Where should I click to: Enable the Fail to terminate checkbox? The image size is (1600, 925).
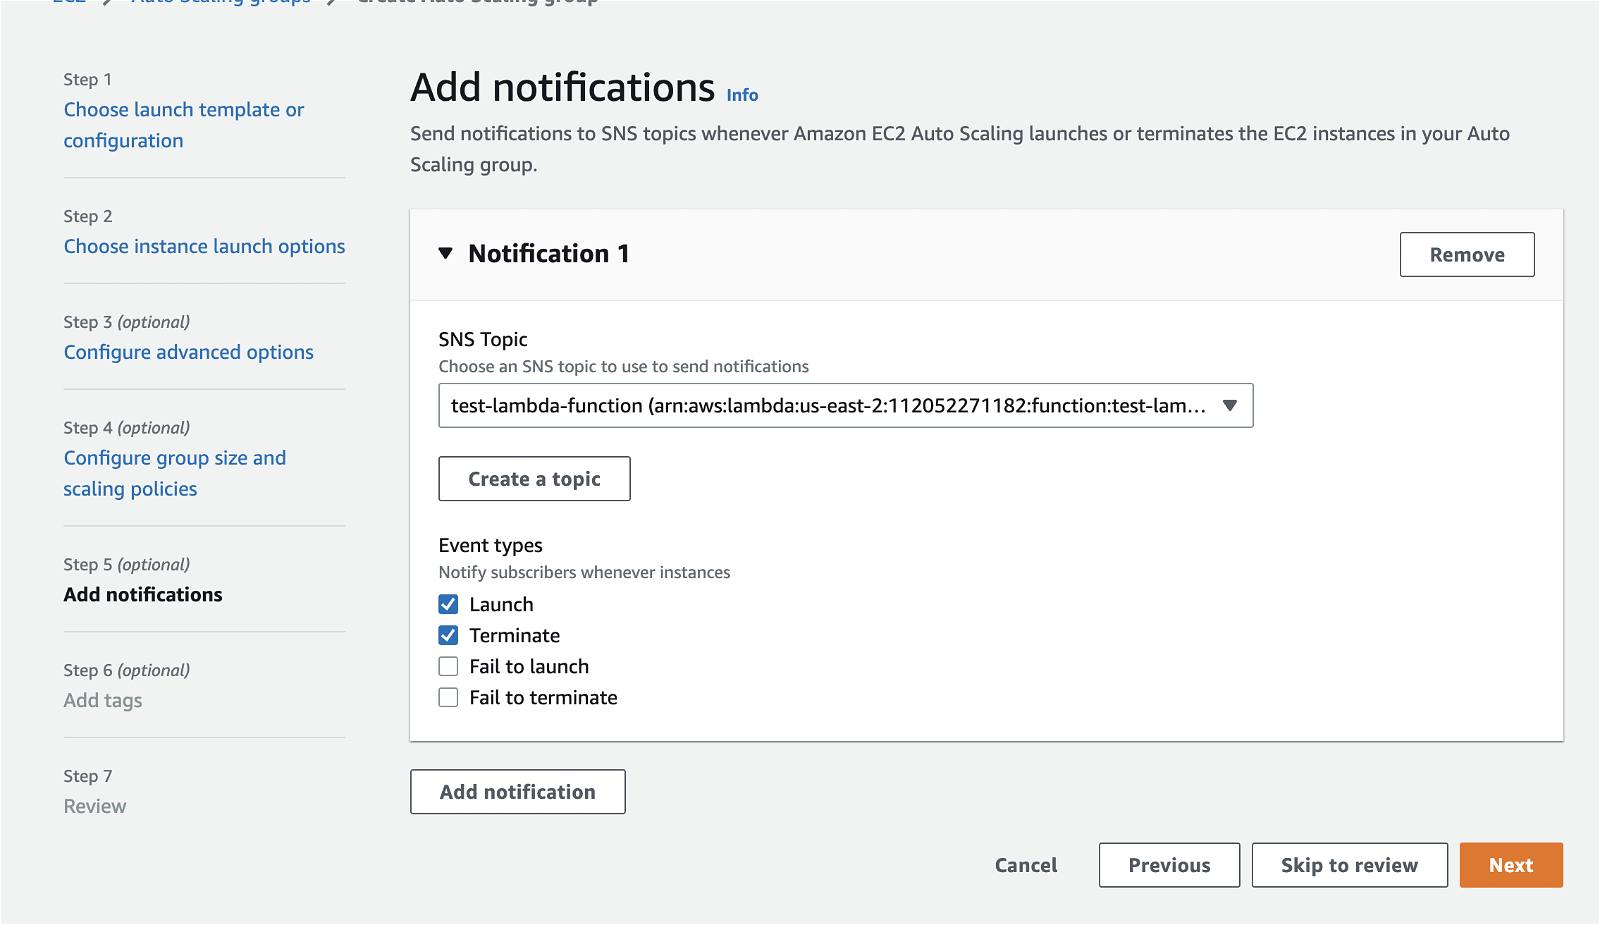tap(449, 698)
